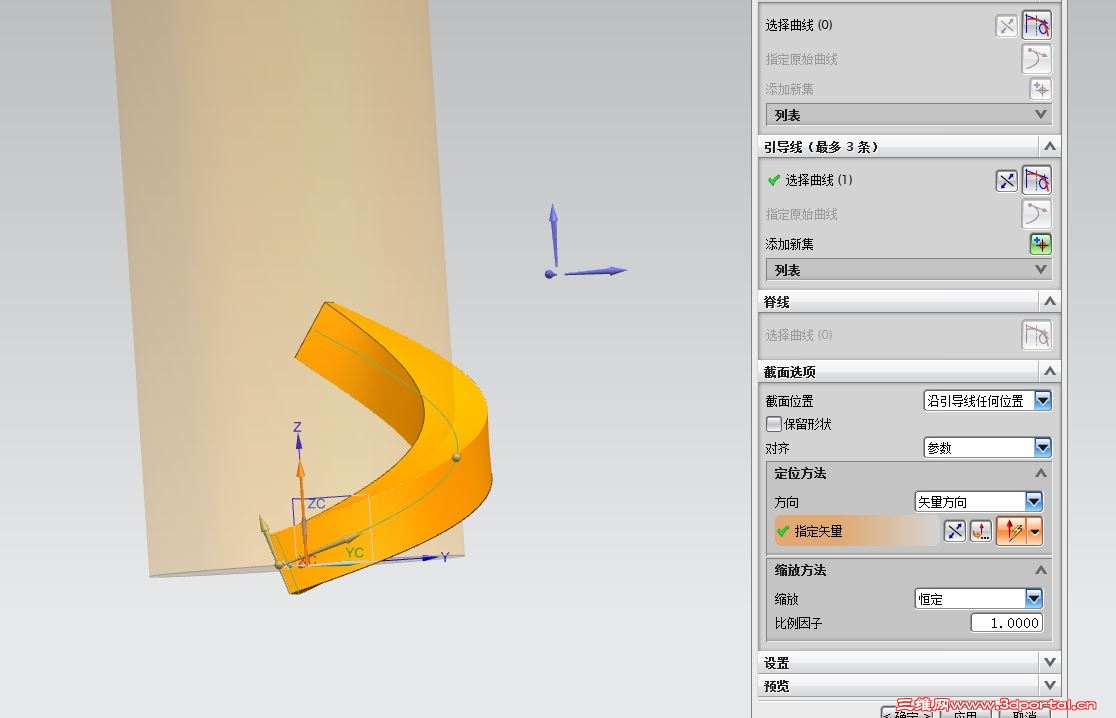Click the 指定原始曲线 icon in the 引导线 section
This screenshot has height=718, width=1116.
[x=1037, y=213]
